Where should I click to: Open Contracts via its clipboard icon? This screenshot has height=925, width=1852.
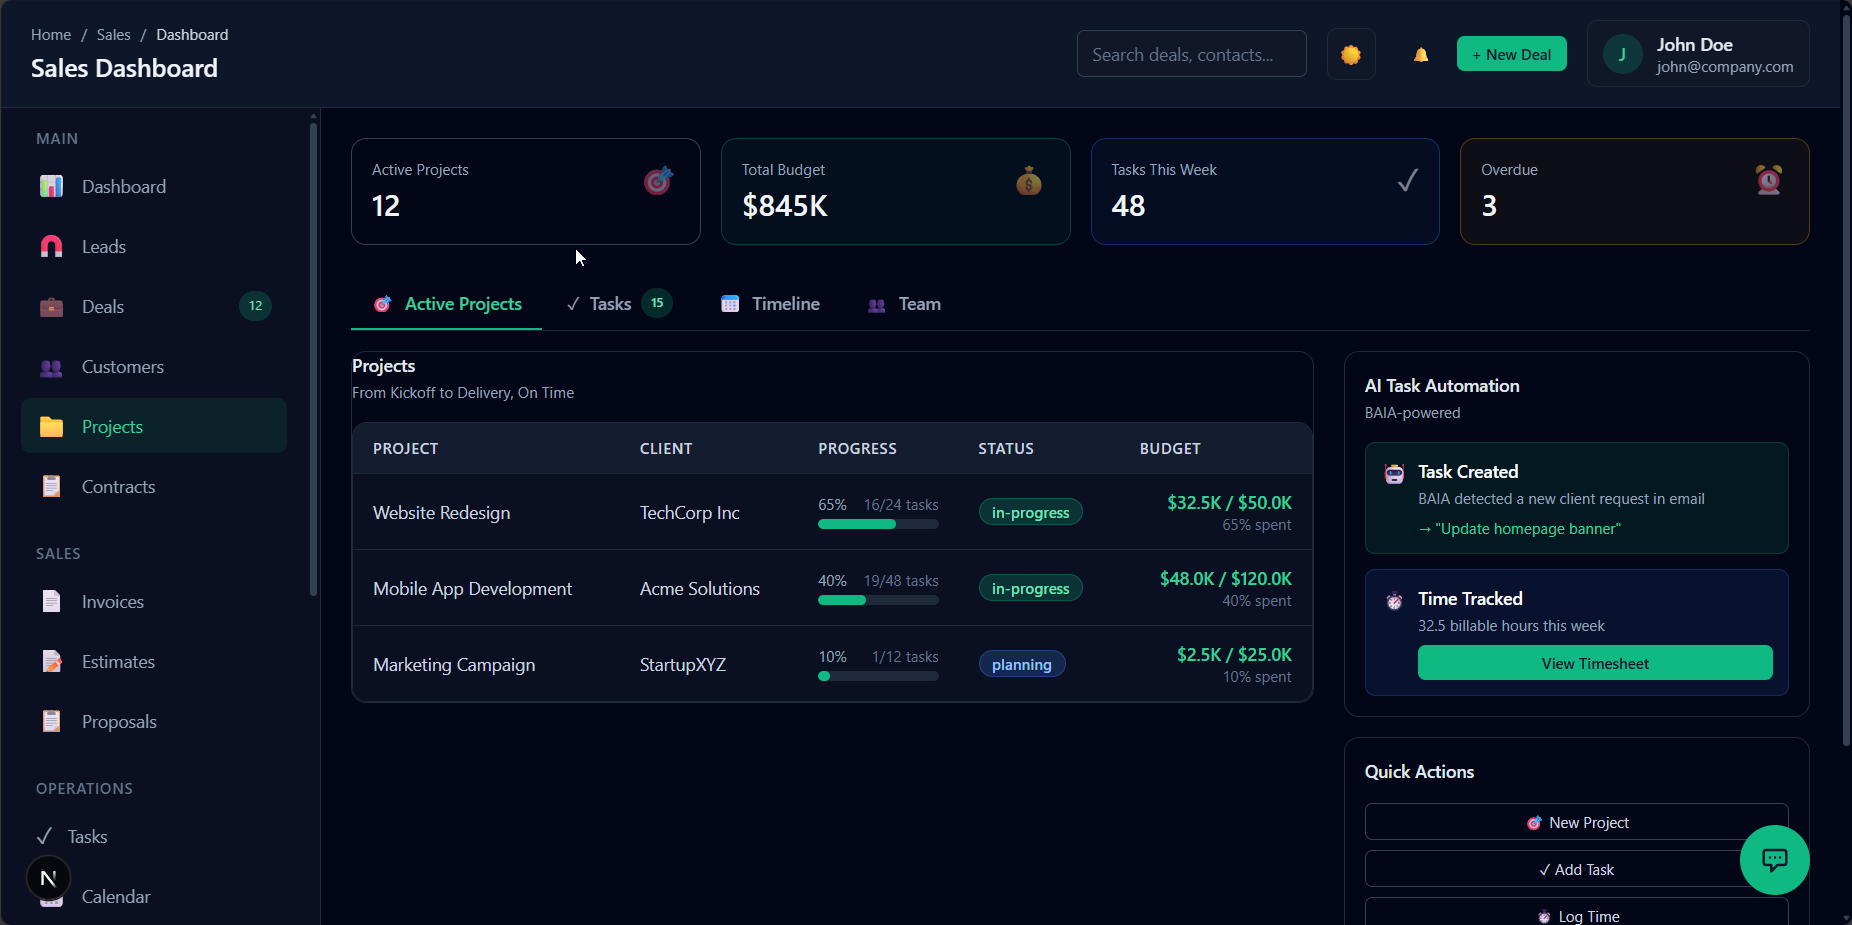point(51,486)
